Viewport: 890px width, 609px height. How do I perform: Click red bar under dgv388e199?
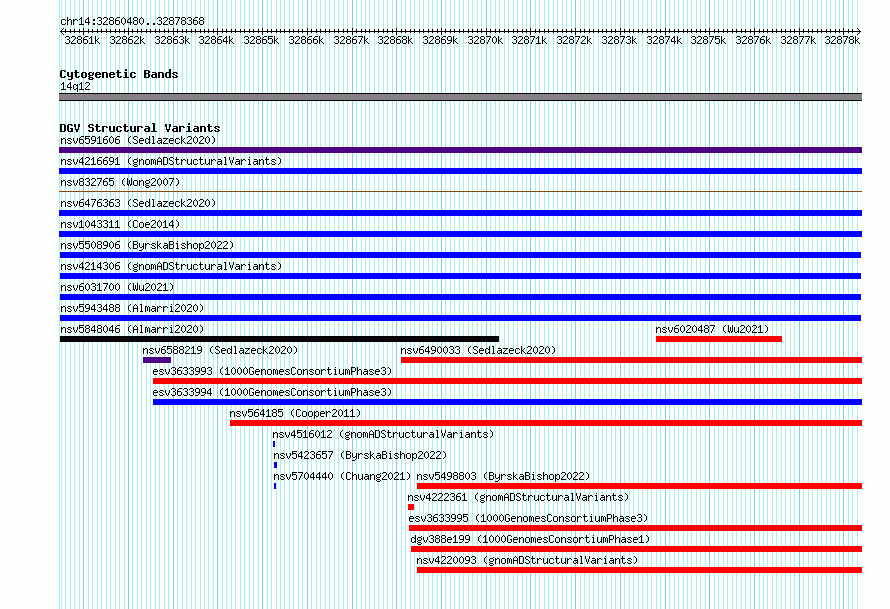[636, 549]
